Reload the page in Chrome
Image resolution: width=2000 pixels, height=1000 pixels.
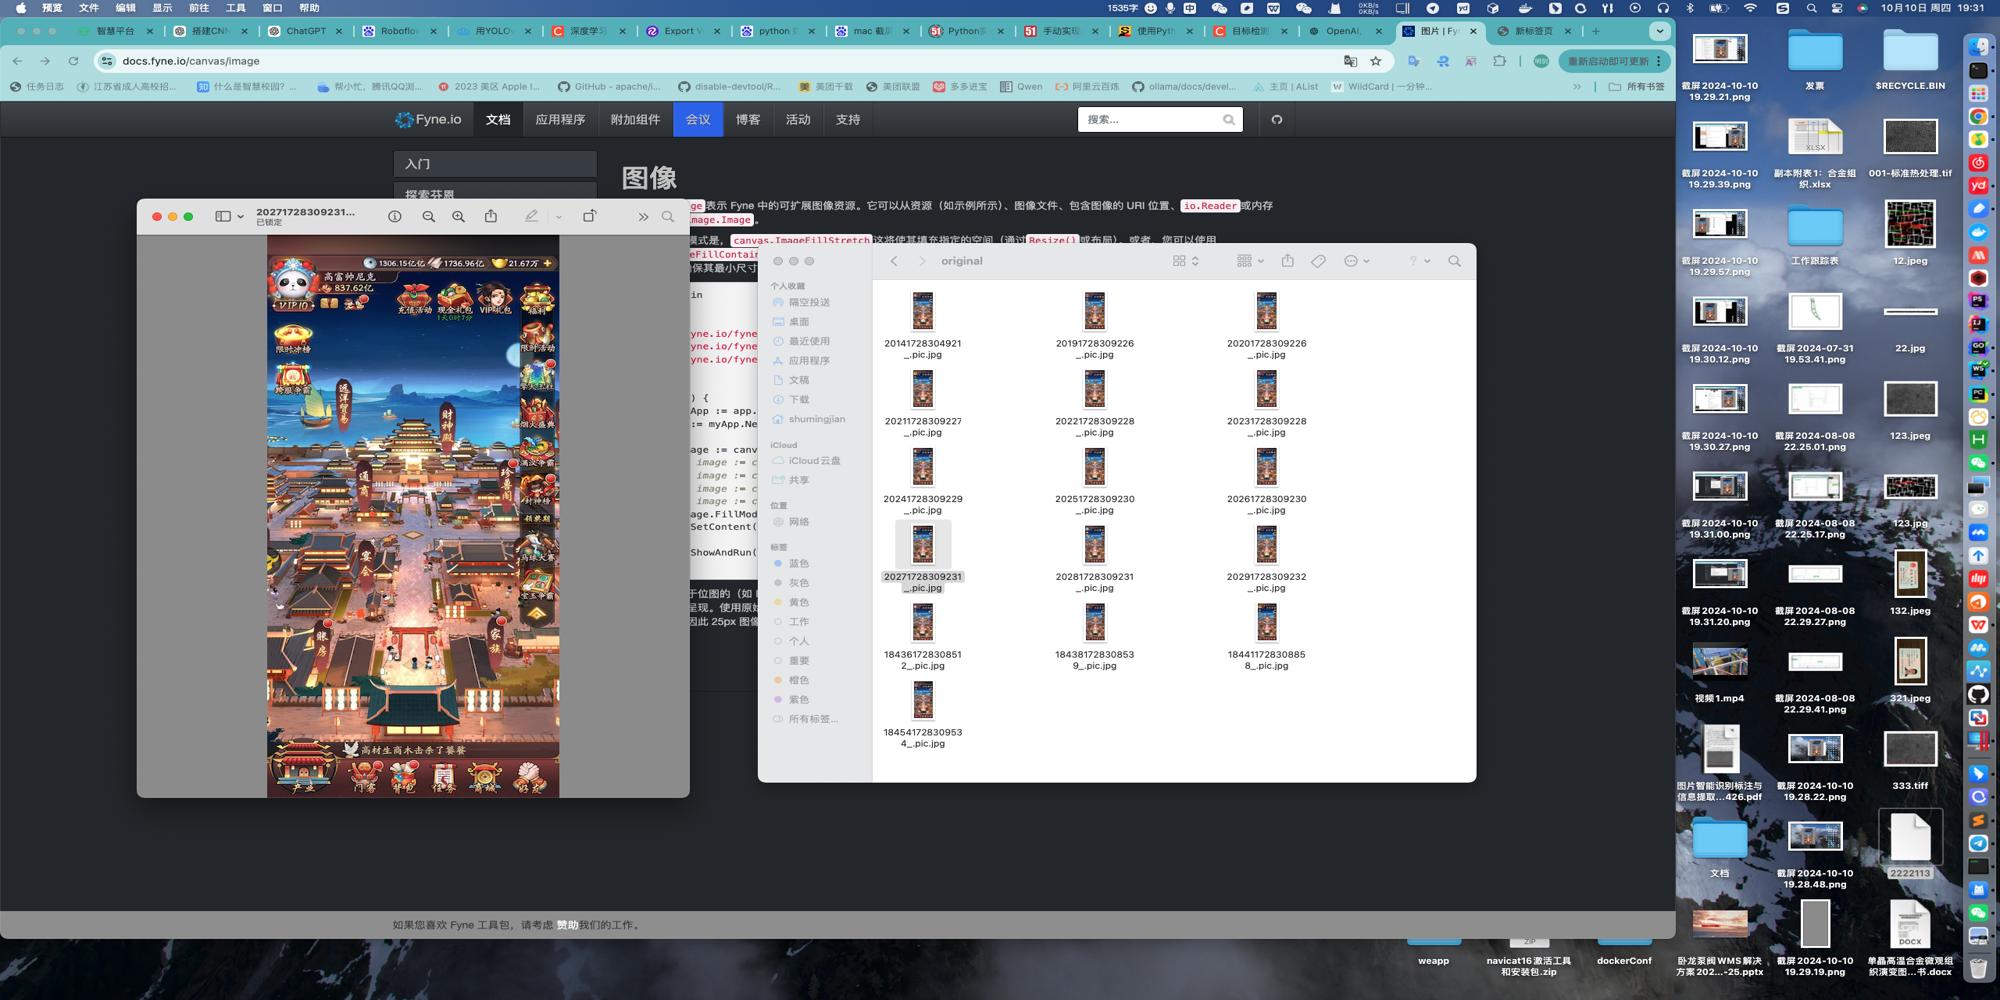73,61
